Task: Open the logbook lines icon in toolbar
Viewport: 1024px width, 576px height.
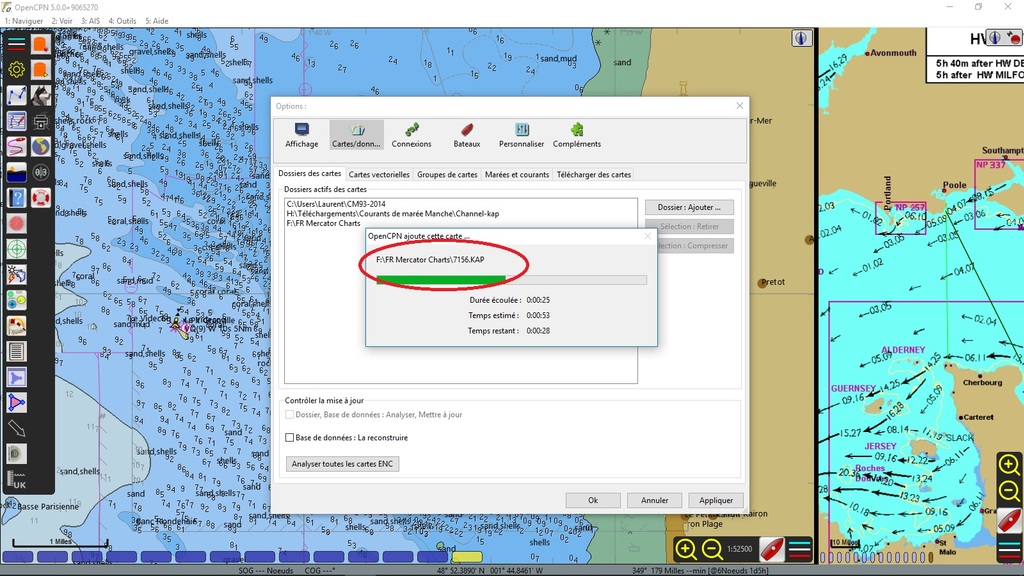Action: click(16, 351)
